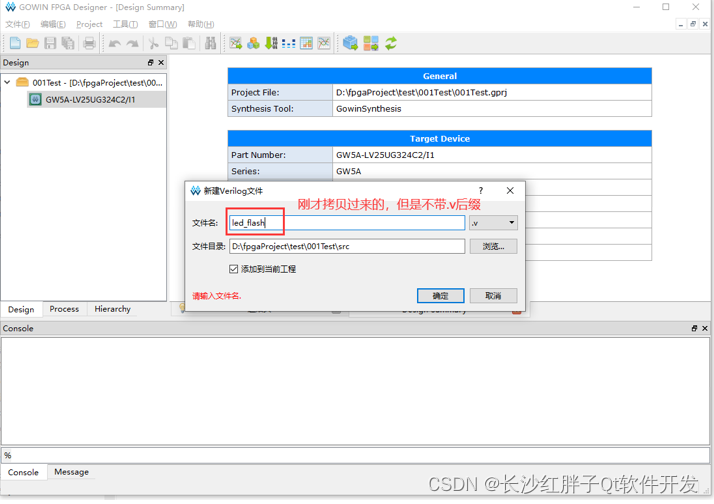714x504 pixels.
Task: Open the Project menu
Action: pyautogui.click(x=89, y=24)
